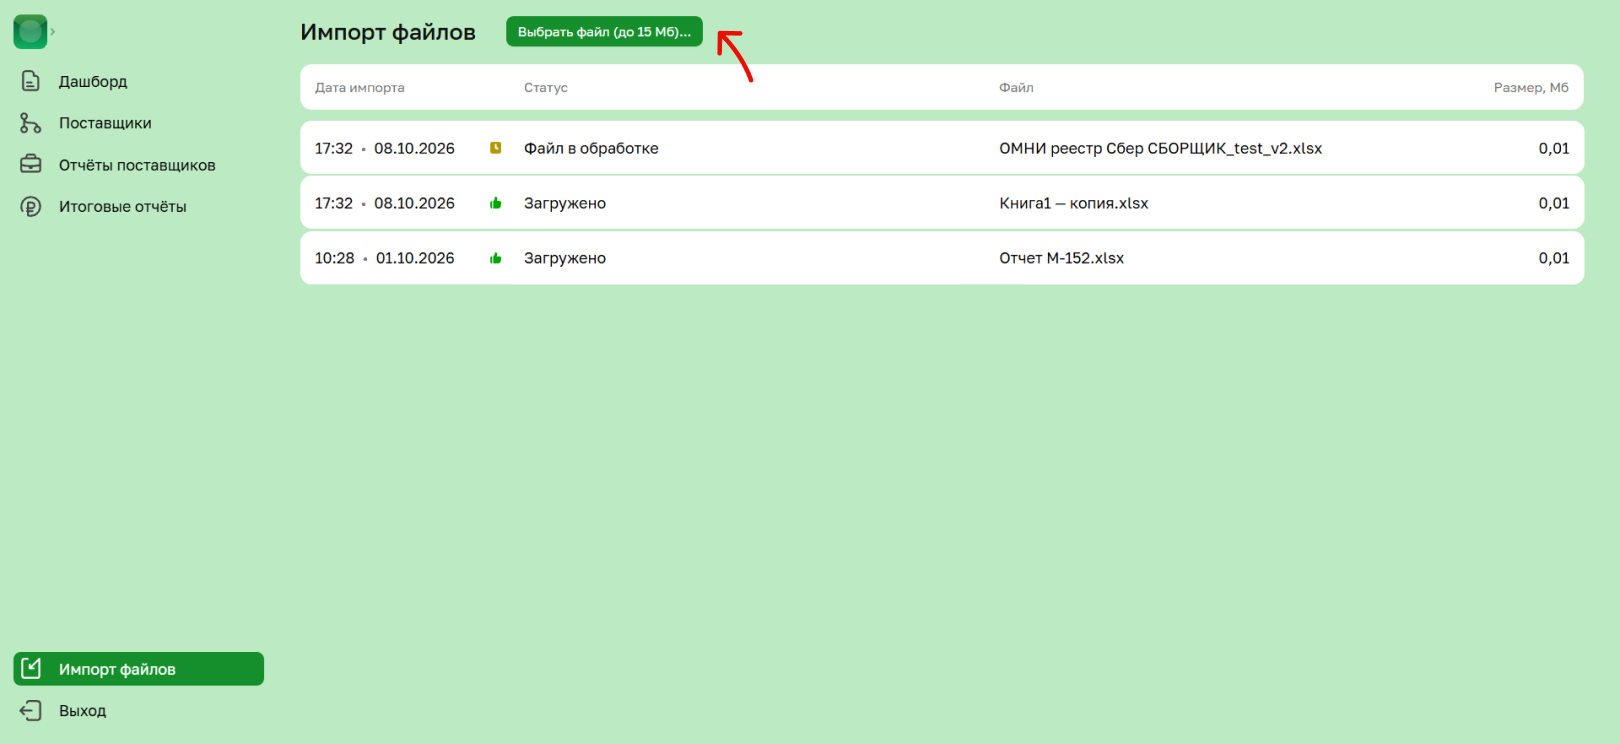Click the yellow clock icon for Файл в обработке

coord(495,148)
